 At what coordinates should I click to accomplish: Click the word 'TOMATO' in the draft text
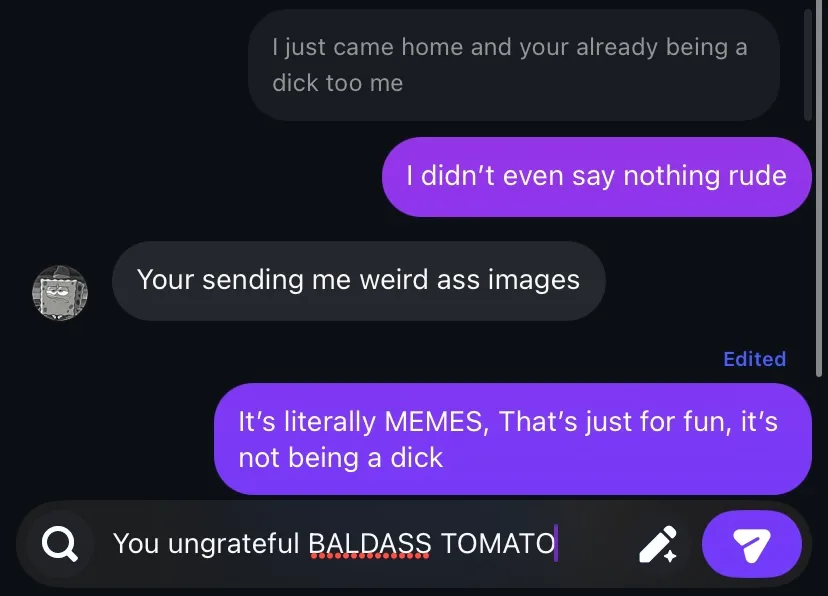[x=497, y=543]
